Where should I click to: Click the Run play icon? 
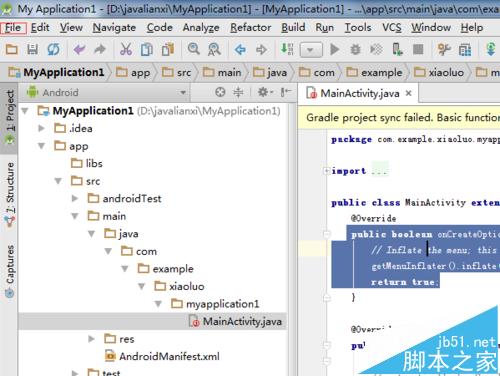(334, 50)
